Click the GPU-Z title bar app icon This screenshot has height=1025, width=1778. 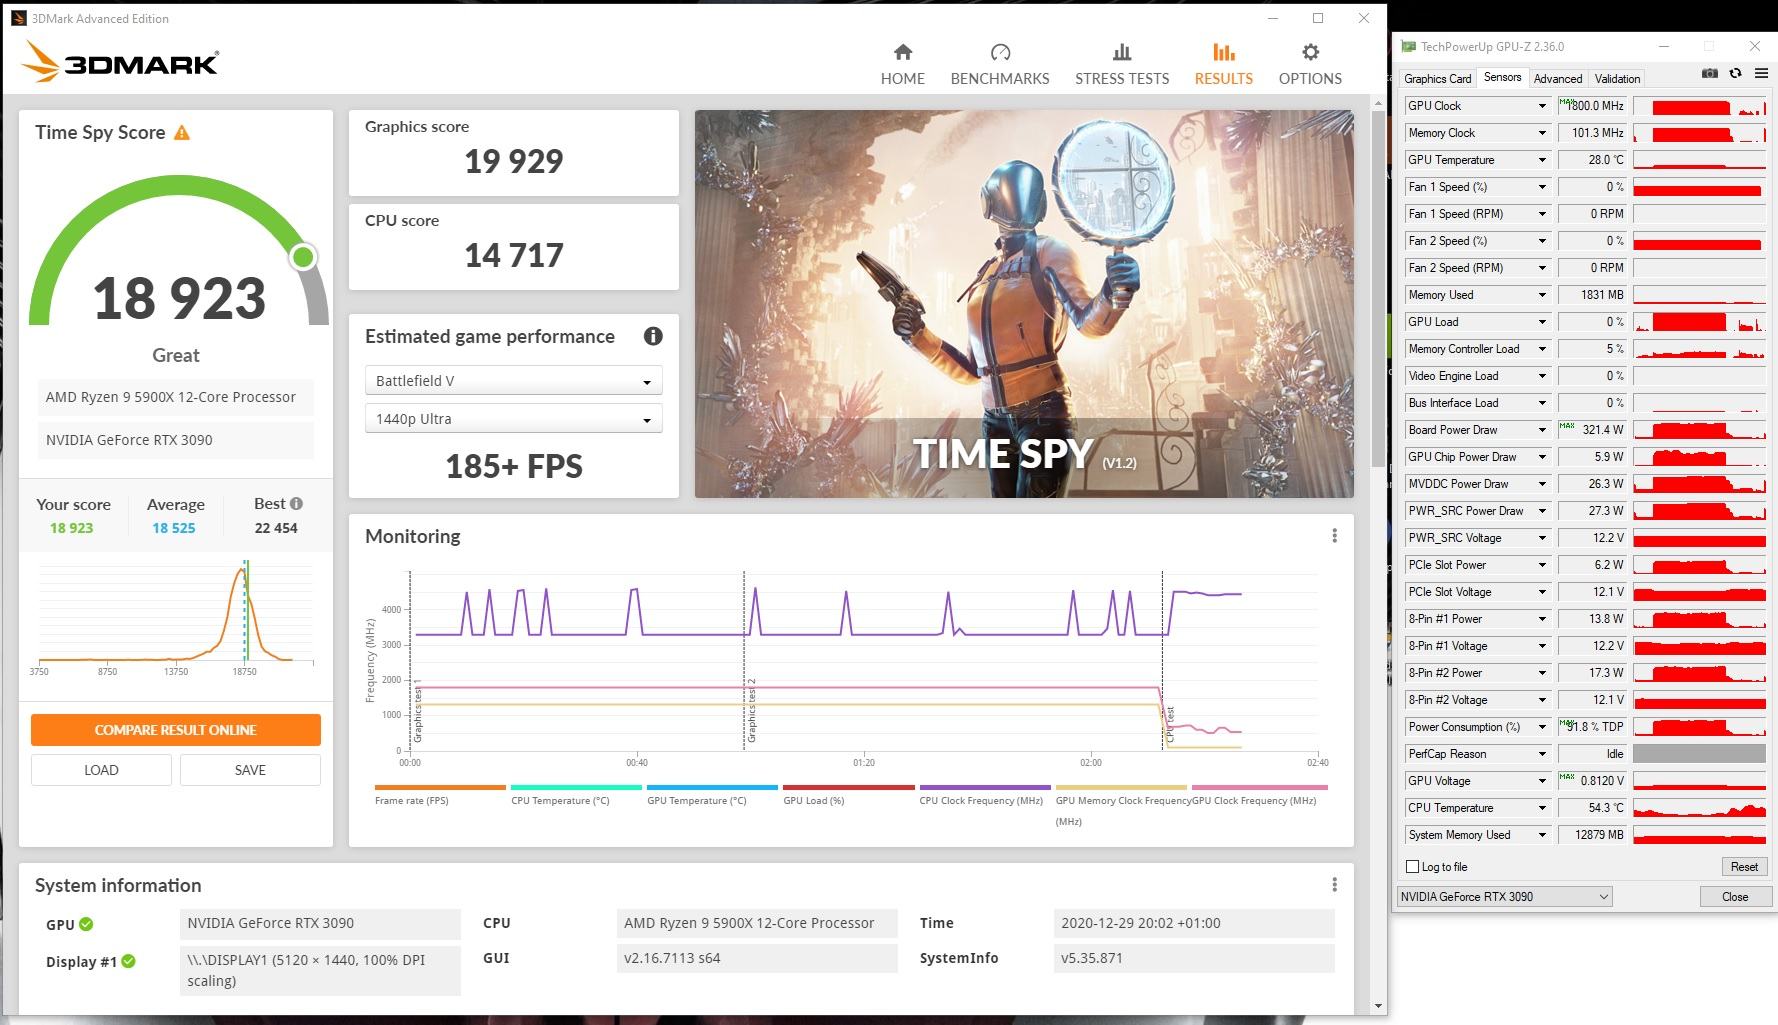click(x=1408, y=46)
